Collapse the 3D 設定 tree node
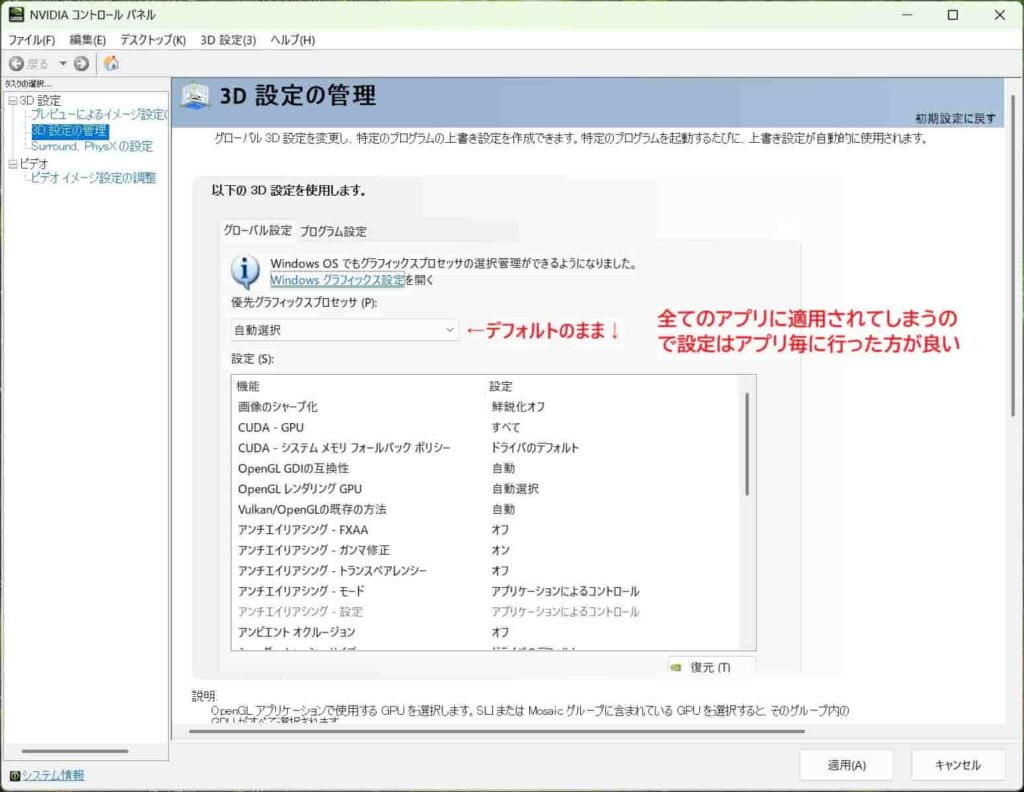This screenshot has width=1024, height=792. click(12, 101)
